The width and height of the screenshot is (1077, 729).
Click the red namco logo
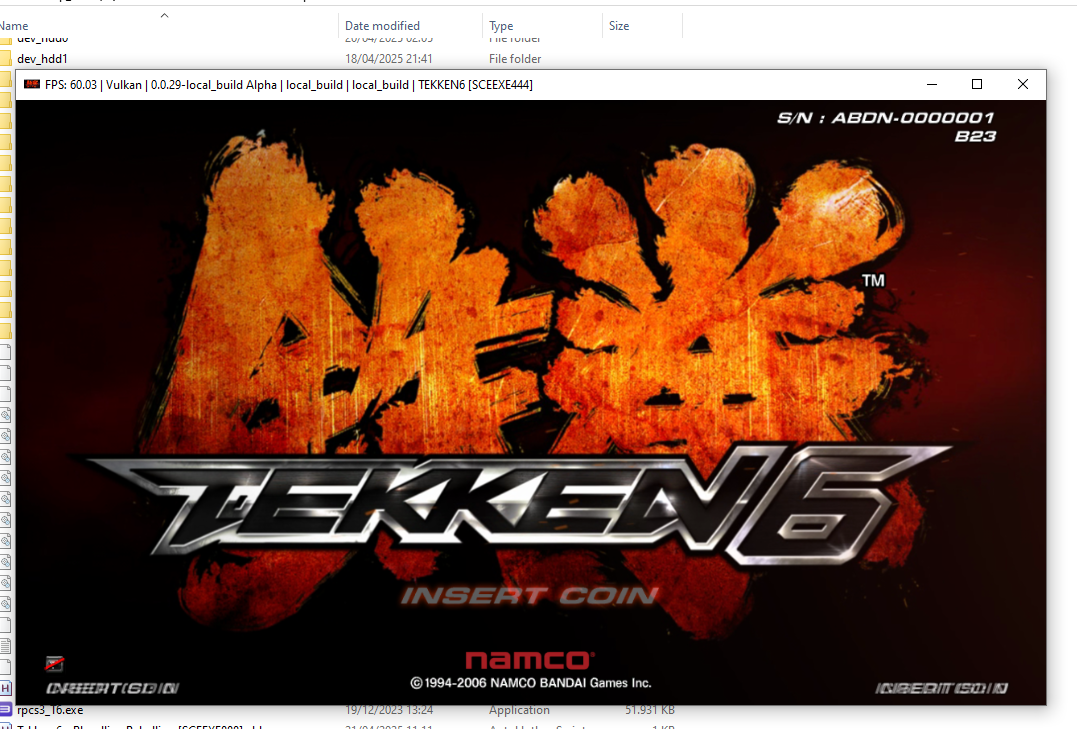[x=530, y=660]
